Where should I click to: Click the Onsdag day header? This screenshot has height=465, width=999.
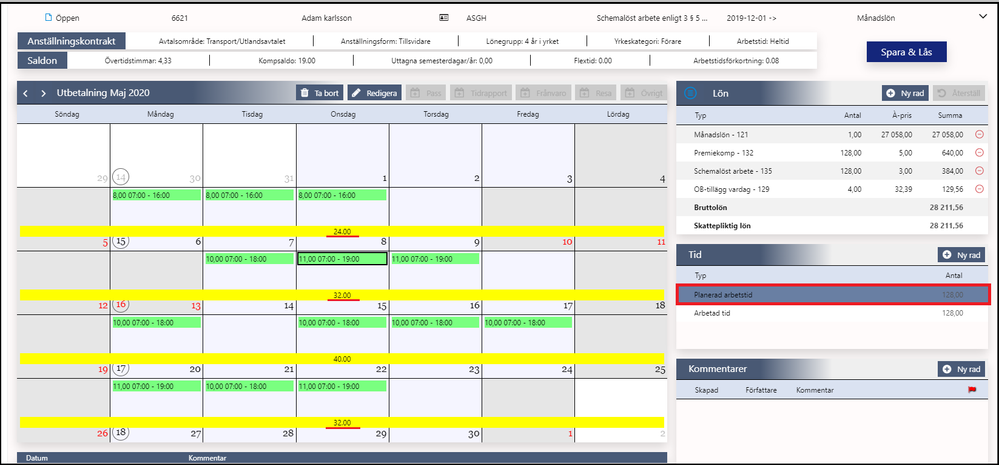tap(343, 115)
